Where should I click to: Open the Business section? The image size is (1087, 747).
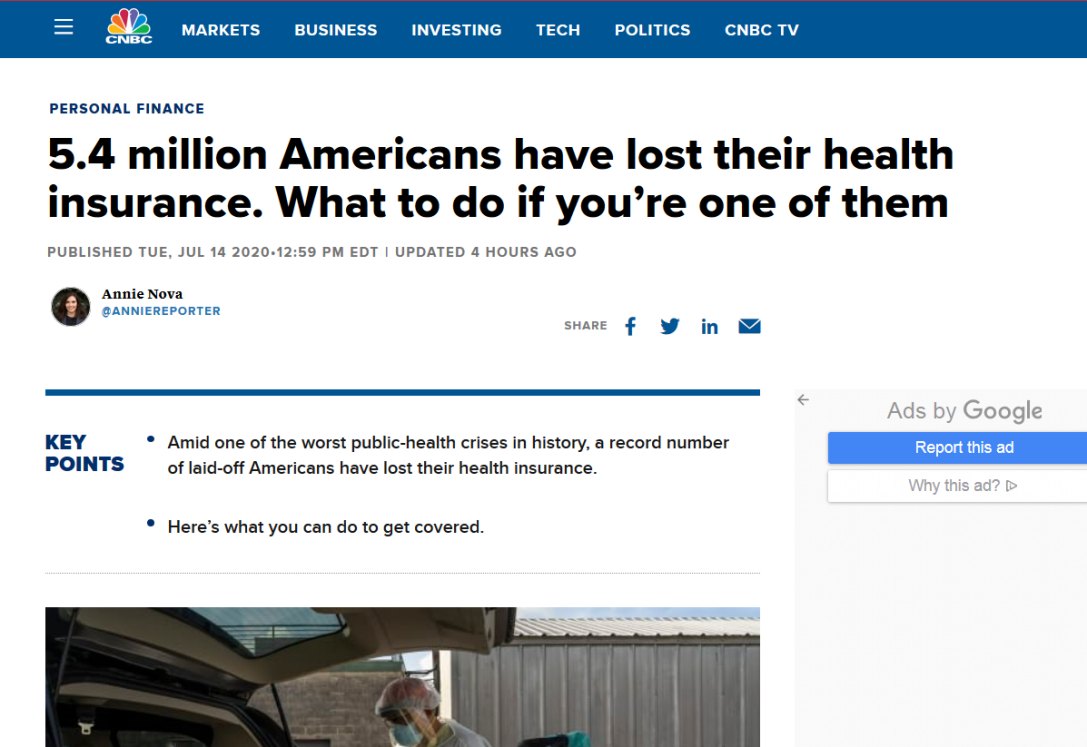[335, 30]
